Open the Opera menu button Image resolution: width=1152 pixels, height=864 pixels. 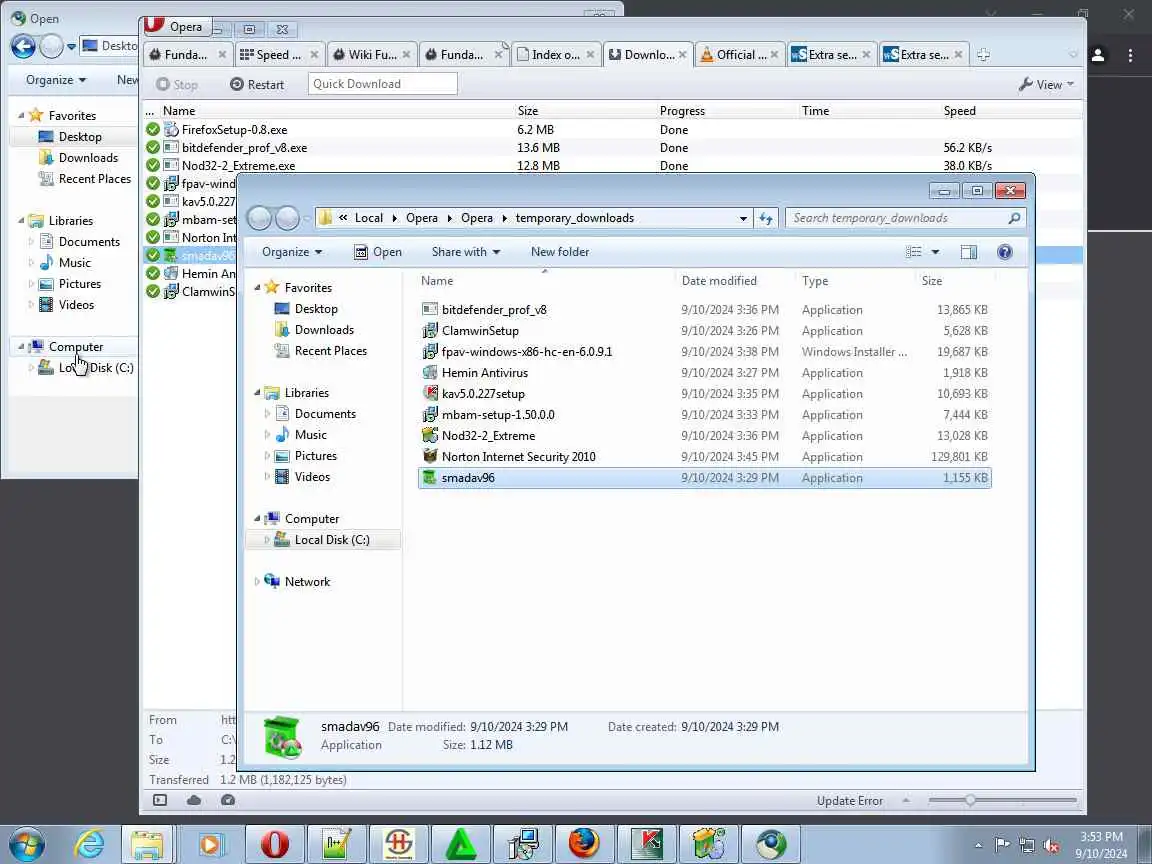pyautogui.click(x=178, y=26)
